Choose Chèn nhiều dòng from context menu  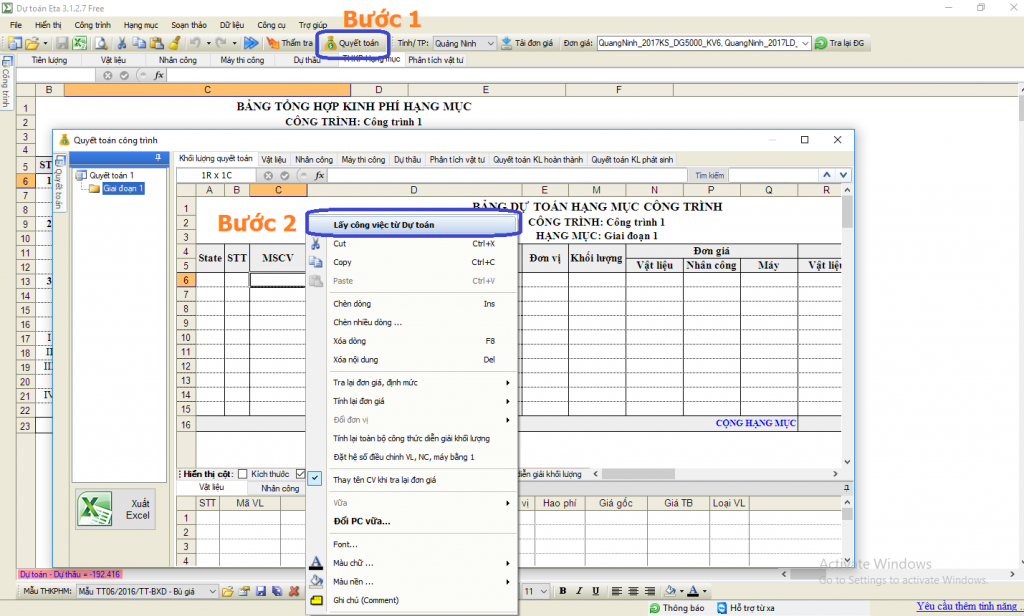click(368, 322)
